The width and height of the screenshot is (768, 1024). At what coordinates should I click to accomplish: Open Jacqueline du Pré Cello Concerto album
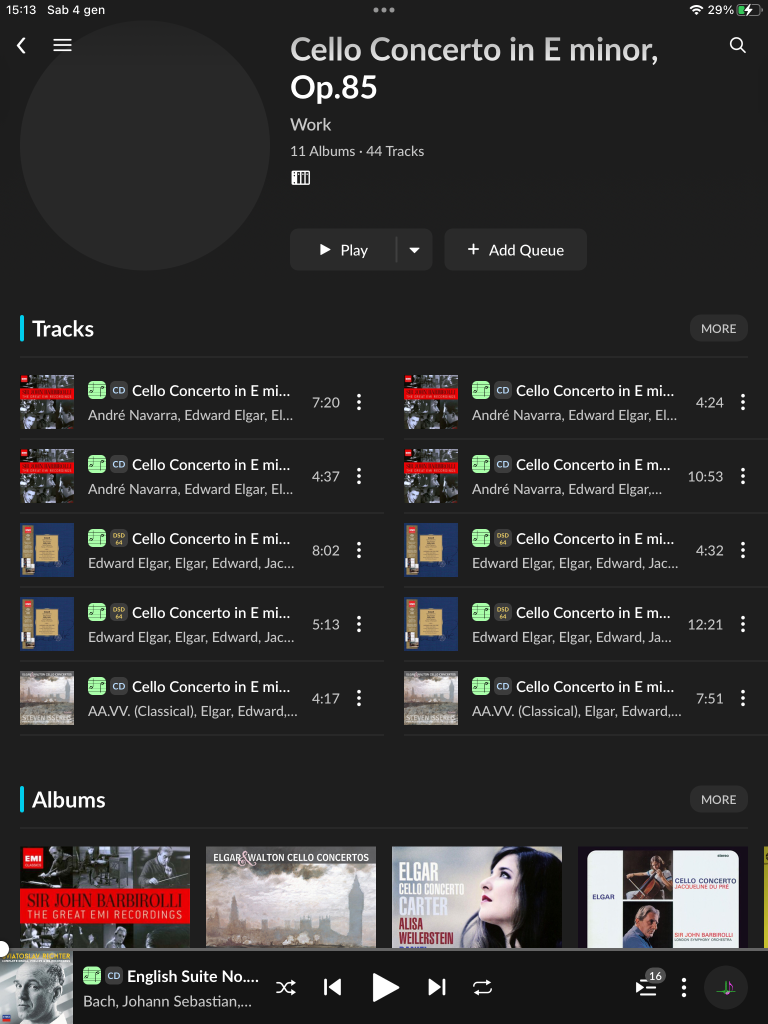coord(663,897)
